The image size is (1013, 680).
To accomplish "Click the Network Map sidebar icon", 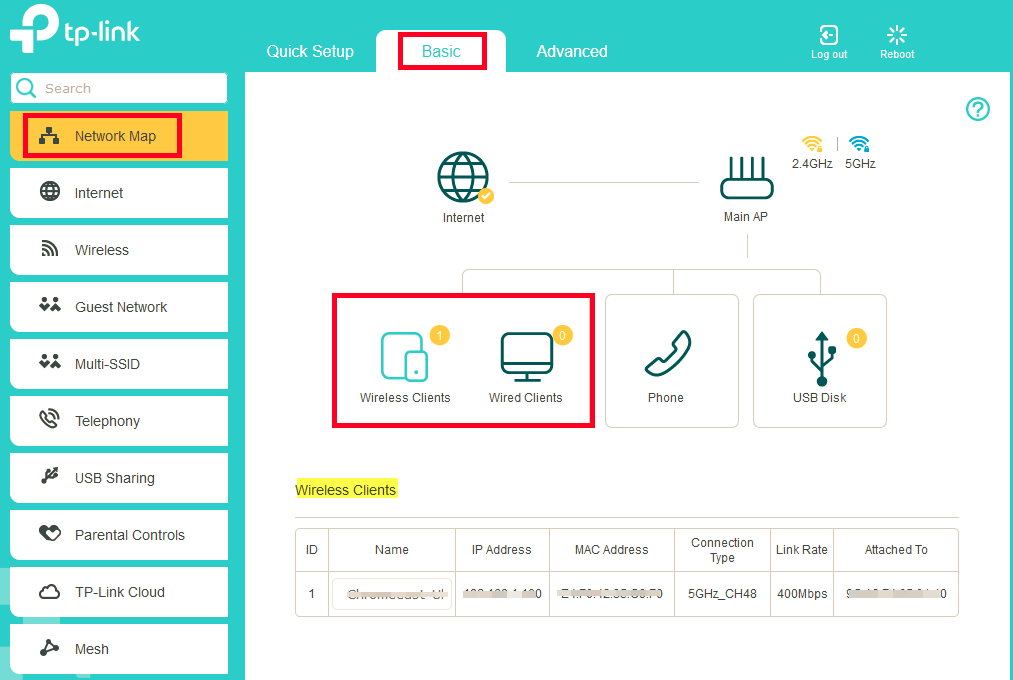I will [x=49, y=136].
